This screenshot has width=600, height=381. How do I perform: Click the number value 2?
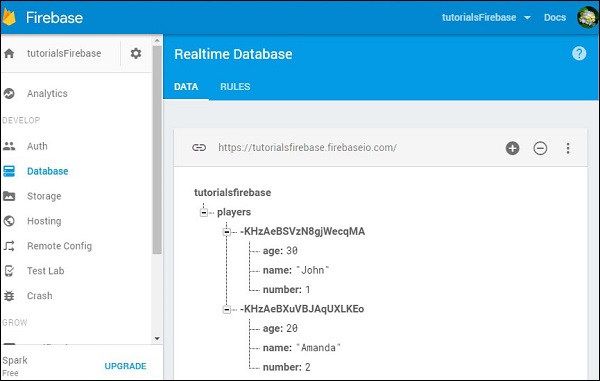point(308,368)
